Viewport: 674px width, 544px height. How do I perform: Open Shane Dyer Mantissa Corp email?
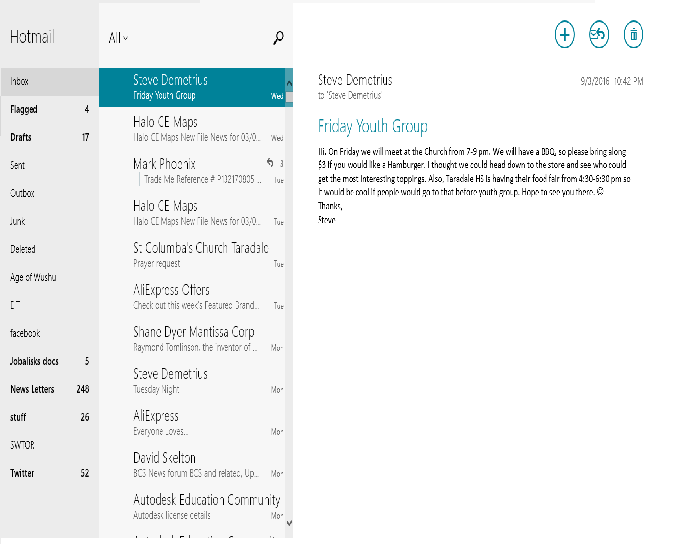coord(192,339)
